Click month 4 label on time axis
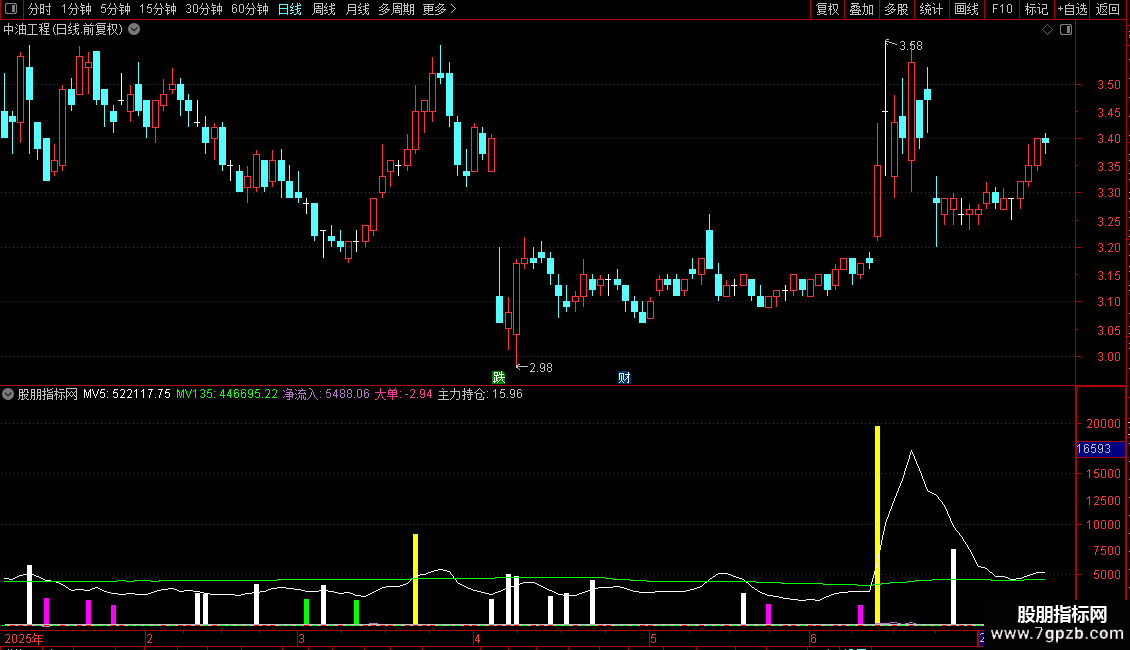The image size is (1130, 650). [477, 638]
